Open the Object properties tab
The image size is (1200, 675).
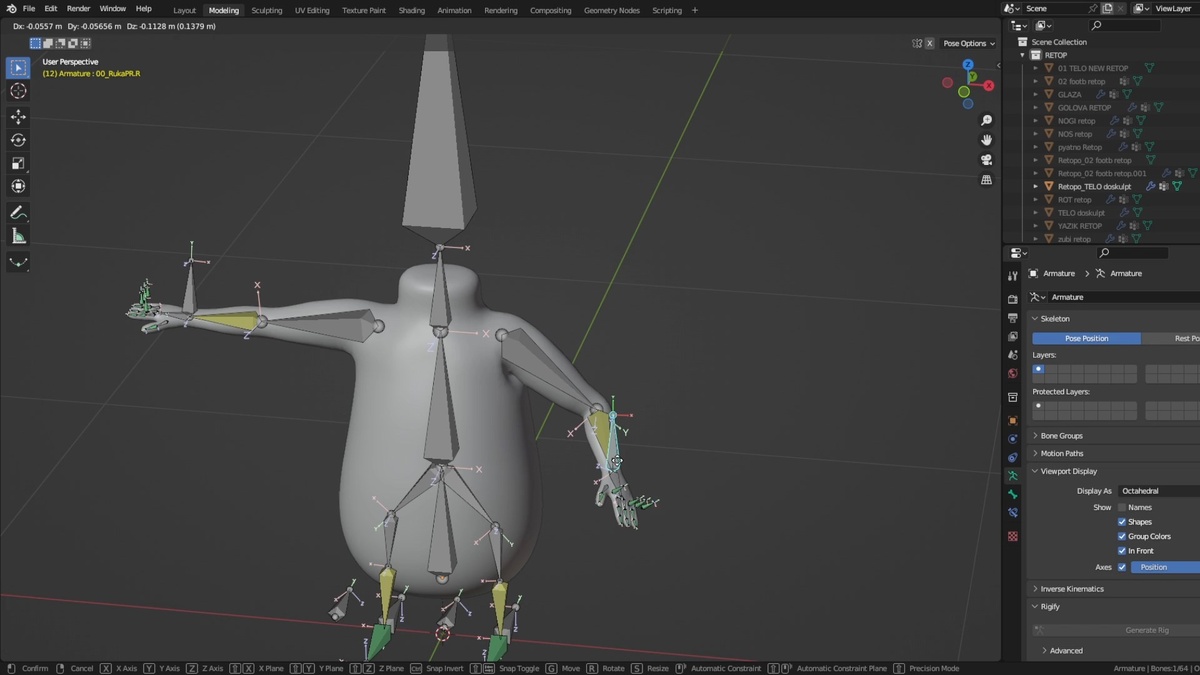pos(1013,420)
